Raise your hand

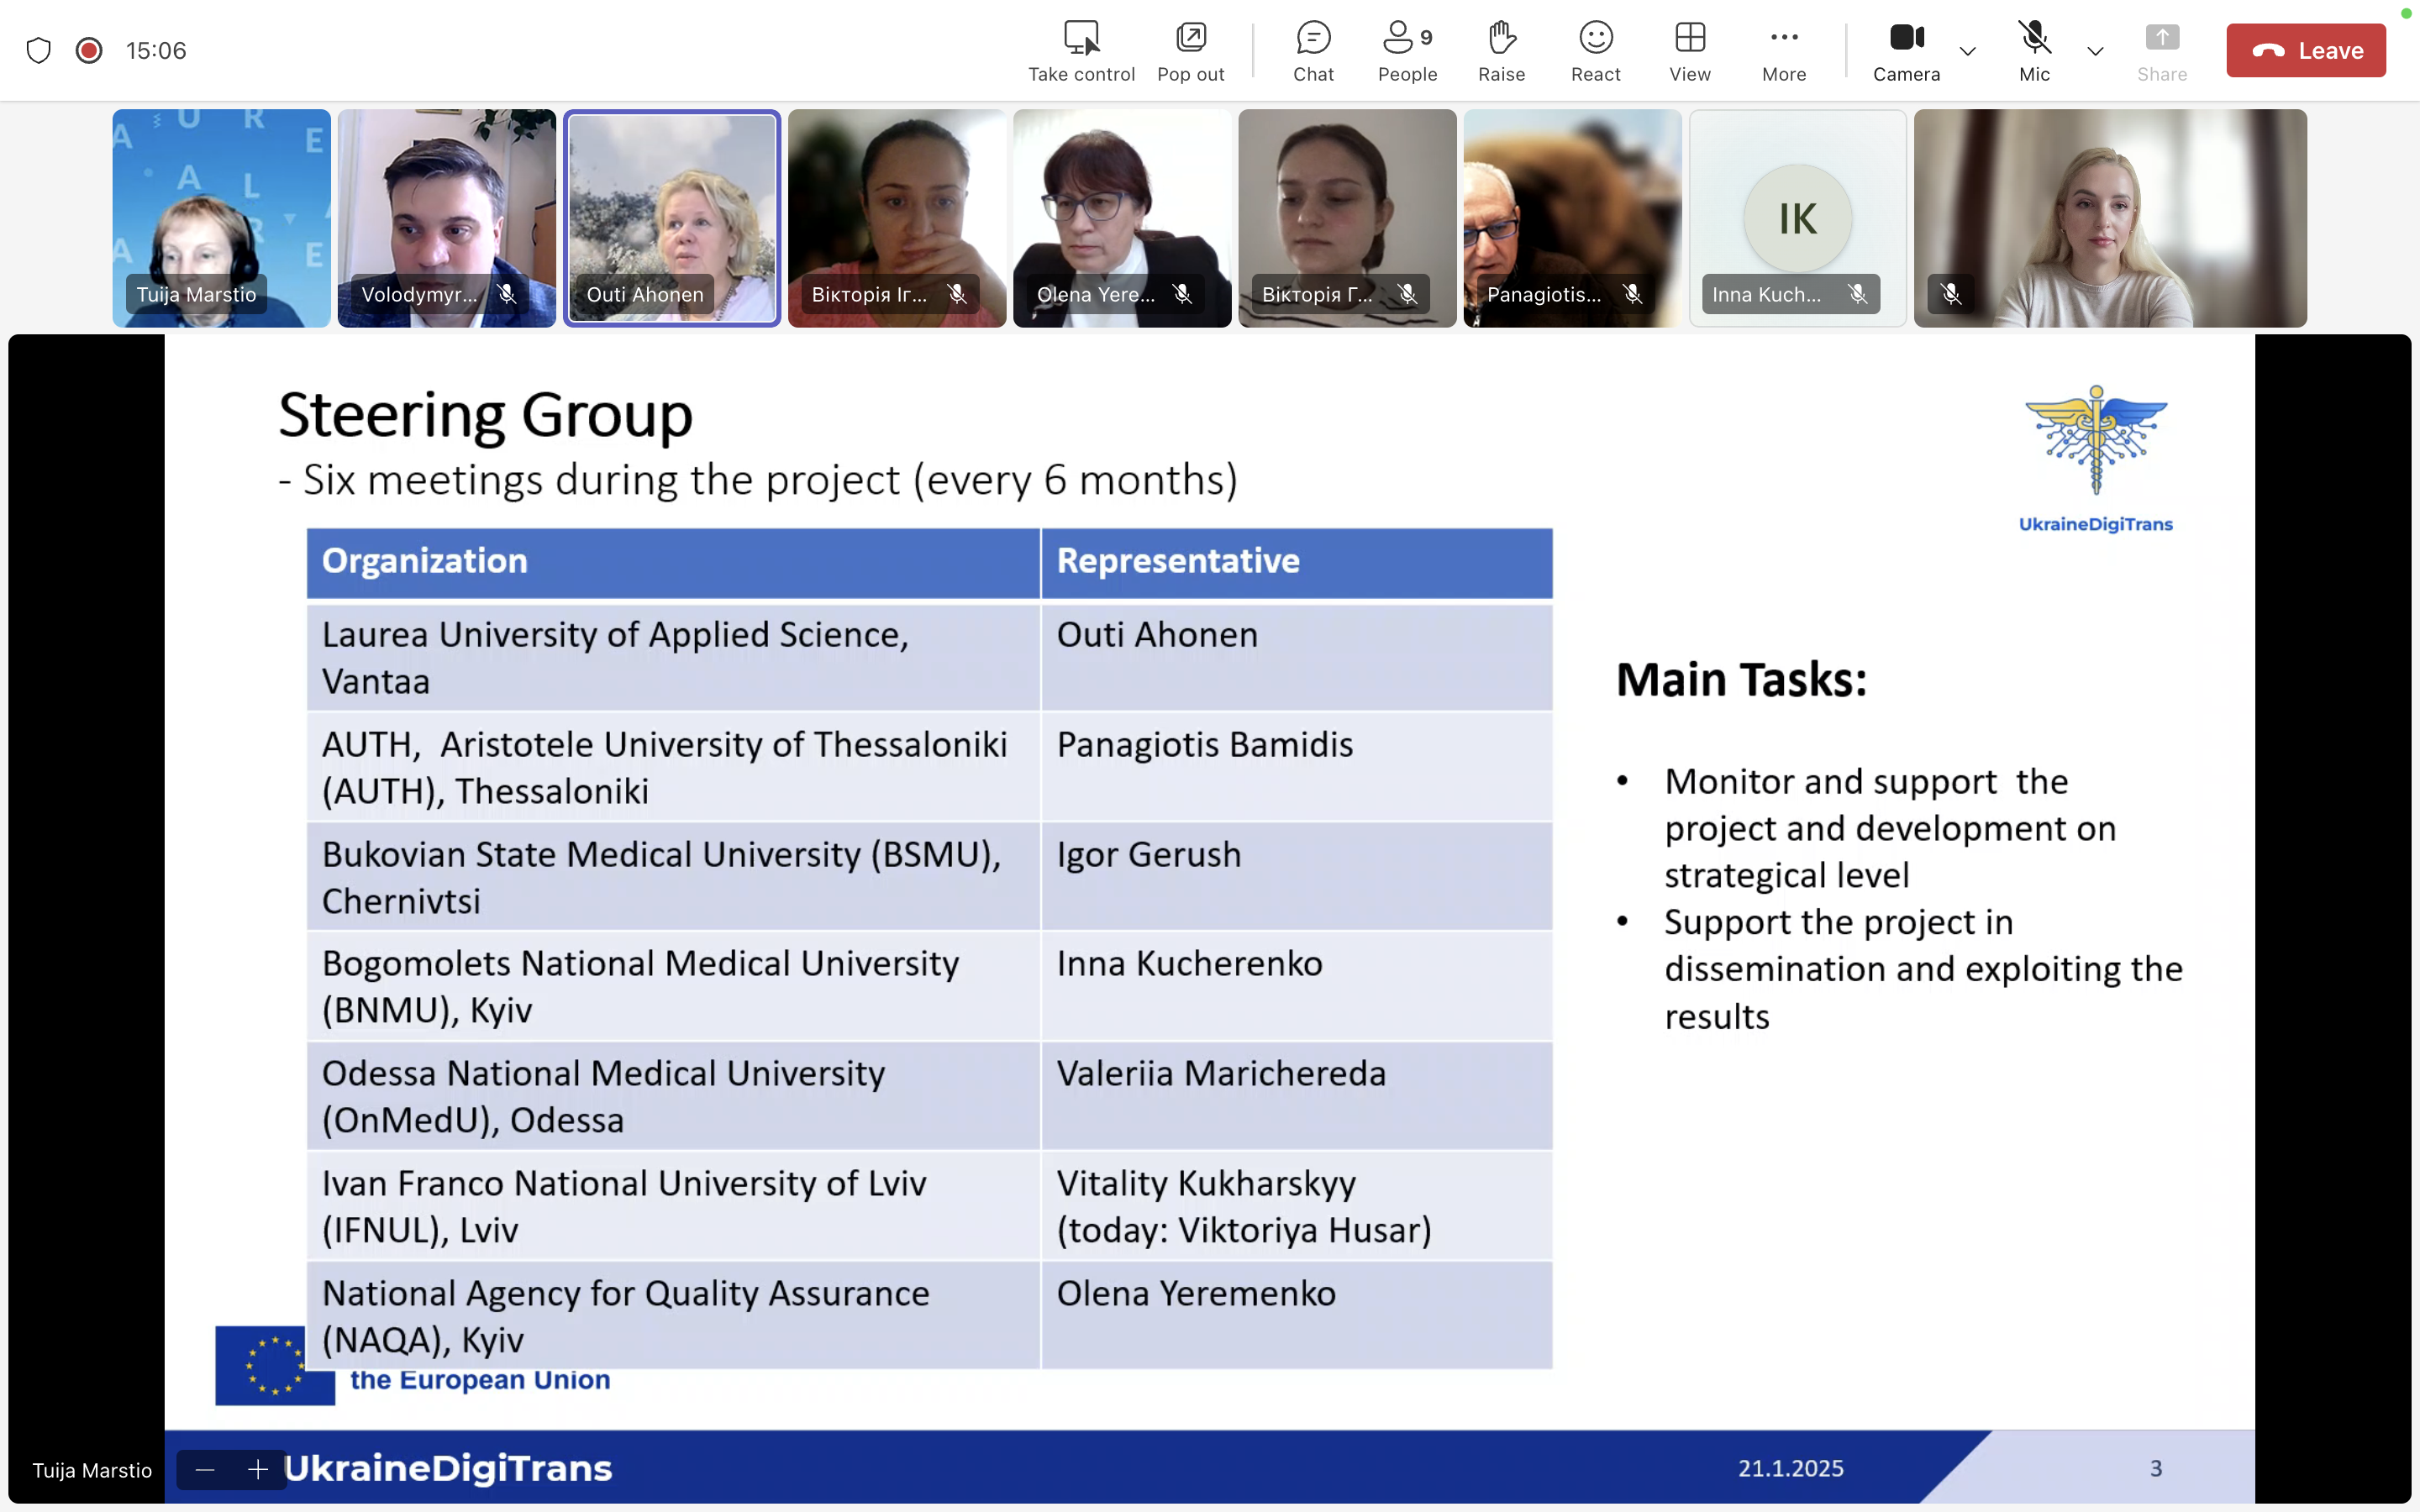pyautogui.click(x=1501, y=51)
